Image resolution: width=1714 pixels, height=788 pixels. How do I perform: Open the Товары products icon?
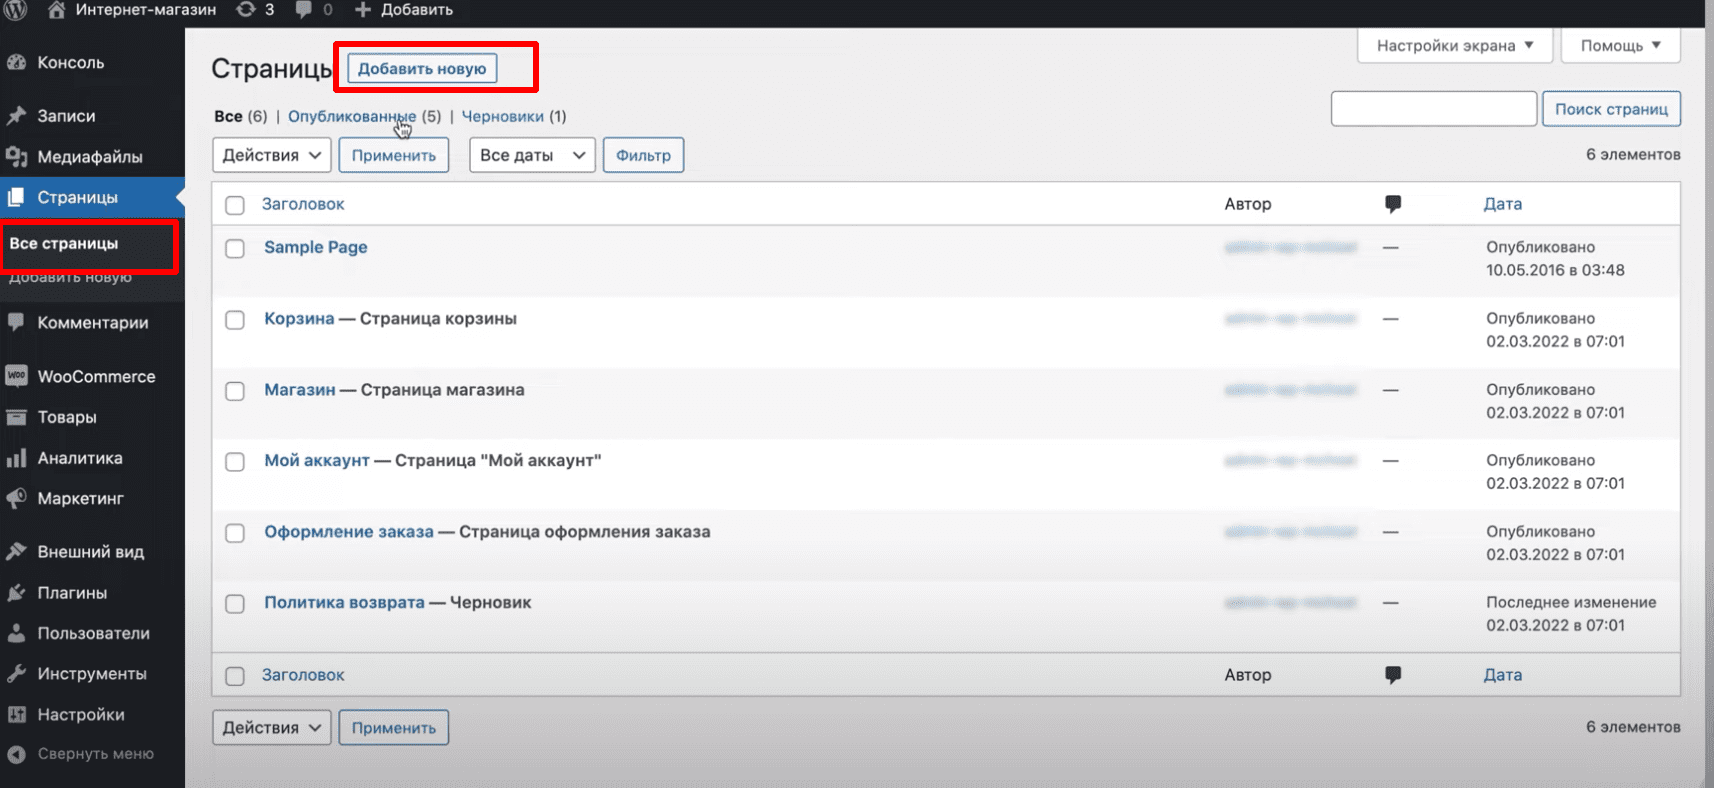[x=16, y=417]
